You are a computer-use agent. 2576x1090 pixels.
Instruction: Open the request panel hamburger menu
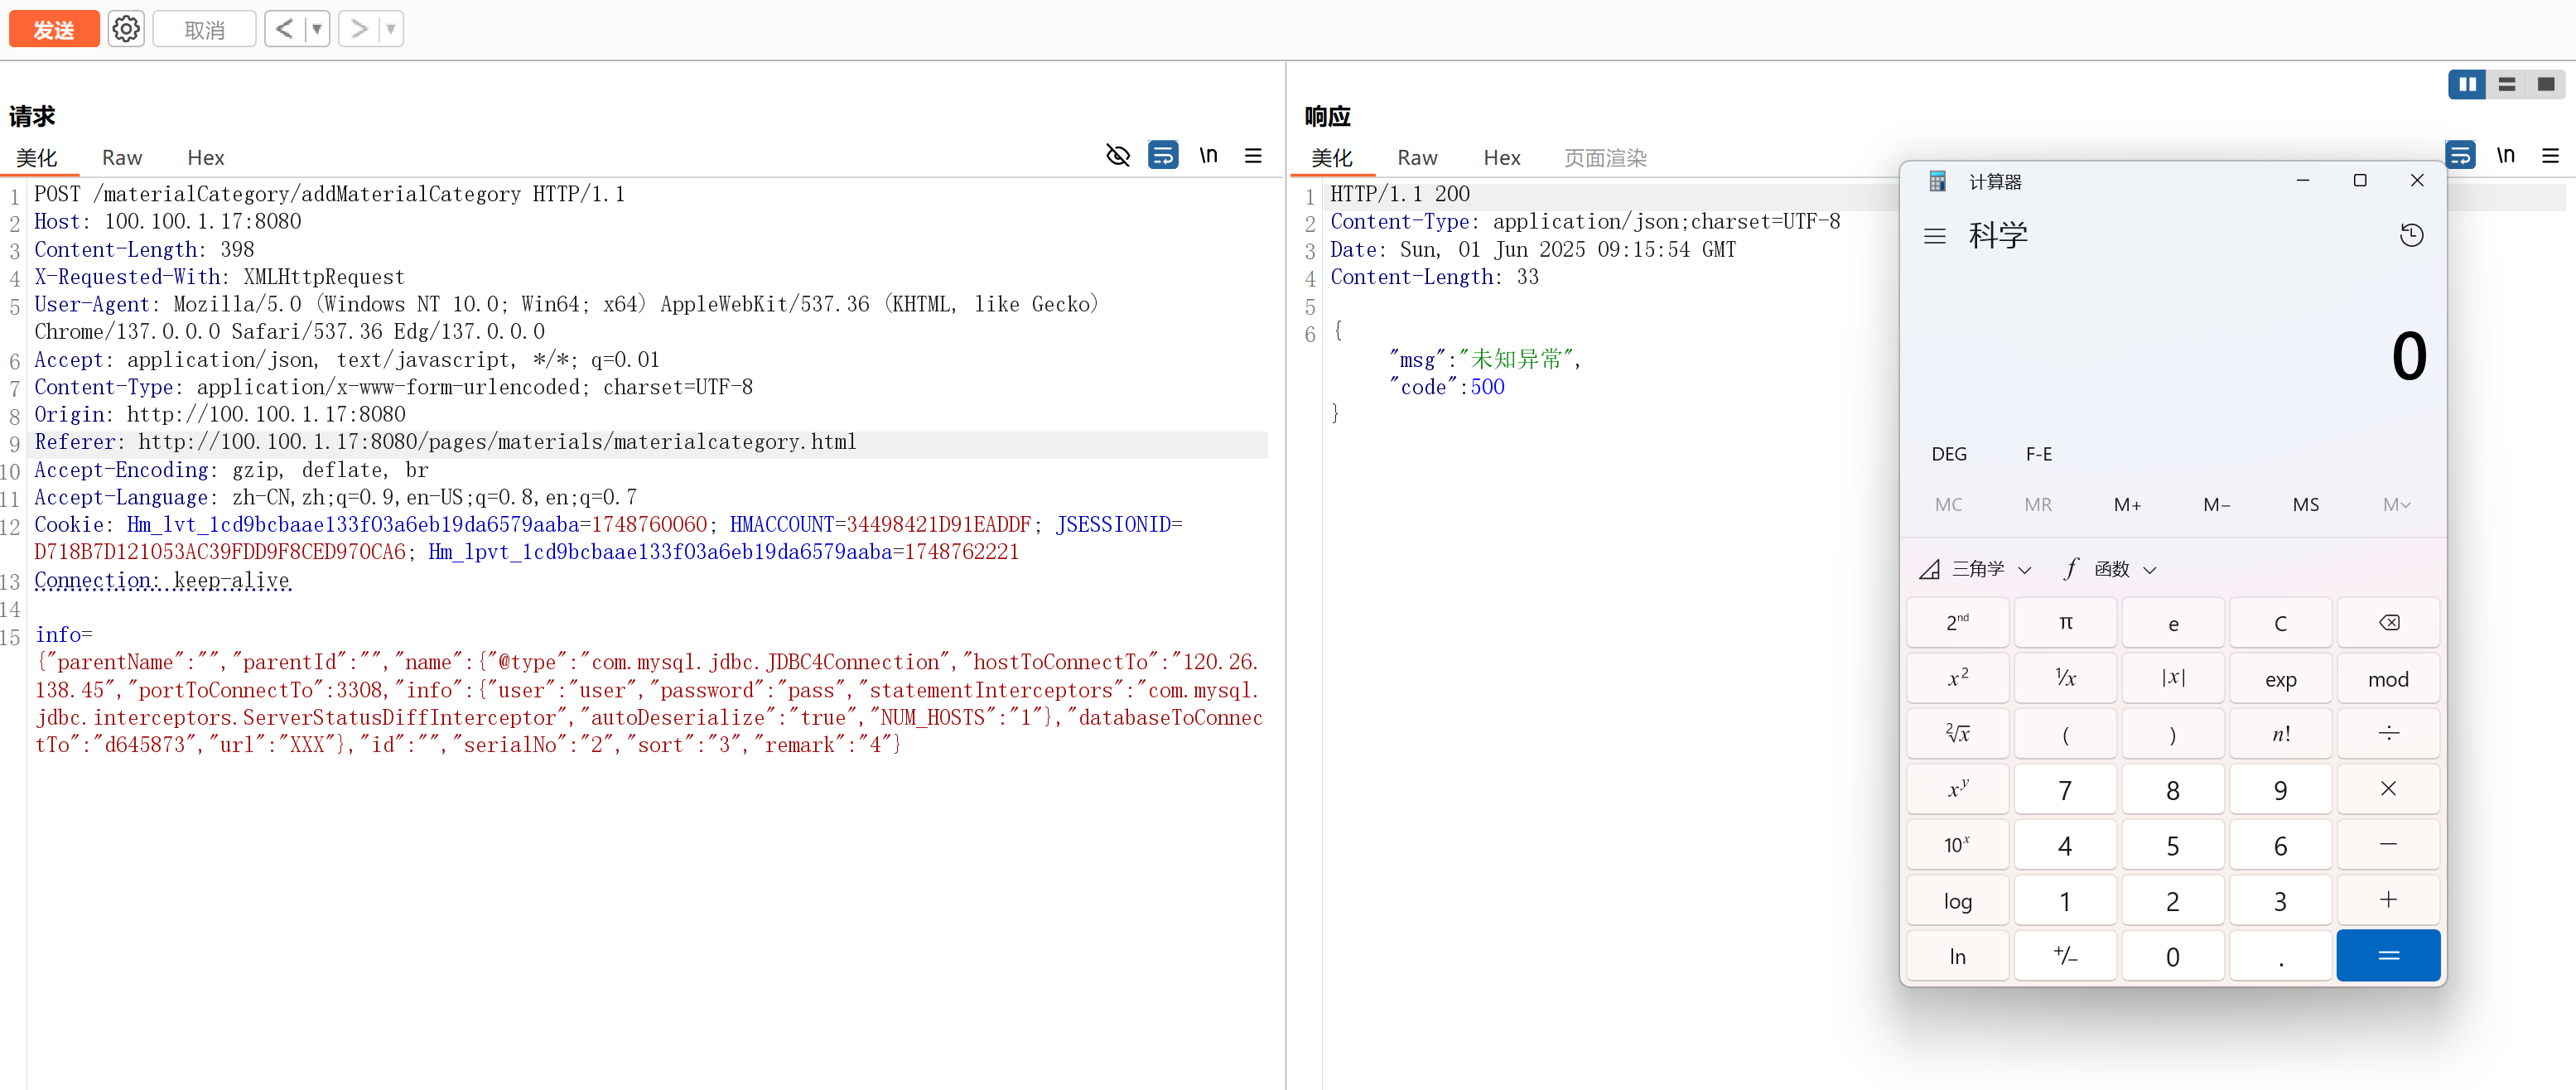(x=1253, y=156)
